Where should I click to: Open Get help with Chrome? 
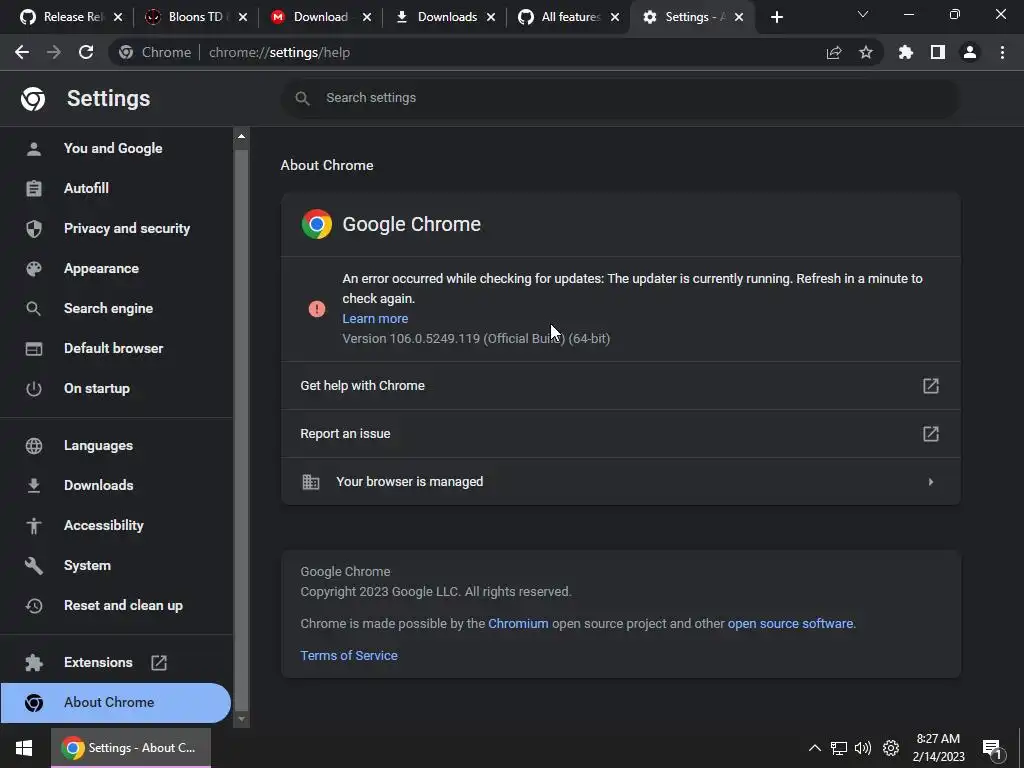tap(620, 386)
